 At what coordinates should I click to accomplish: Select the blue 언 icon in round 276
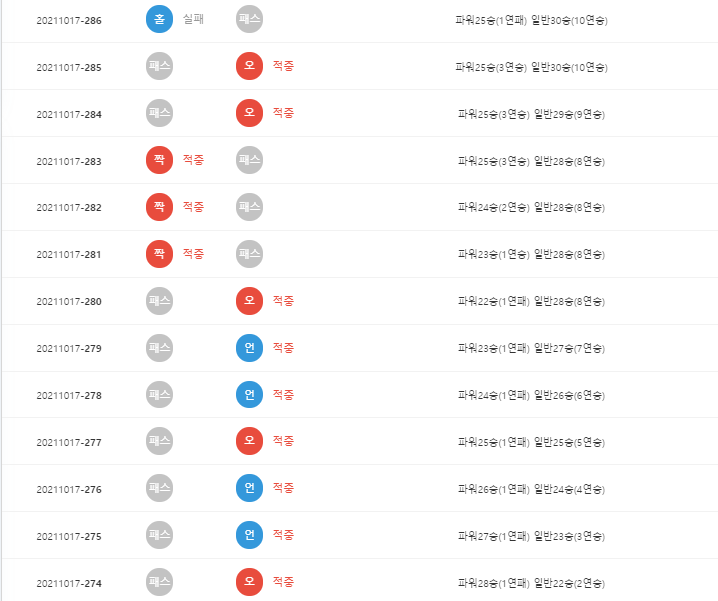coord(250,488)
